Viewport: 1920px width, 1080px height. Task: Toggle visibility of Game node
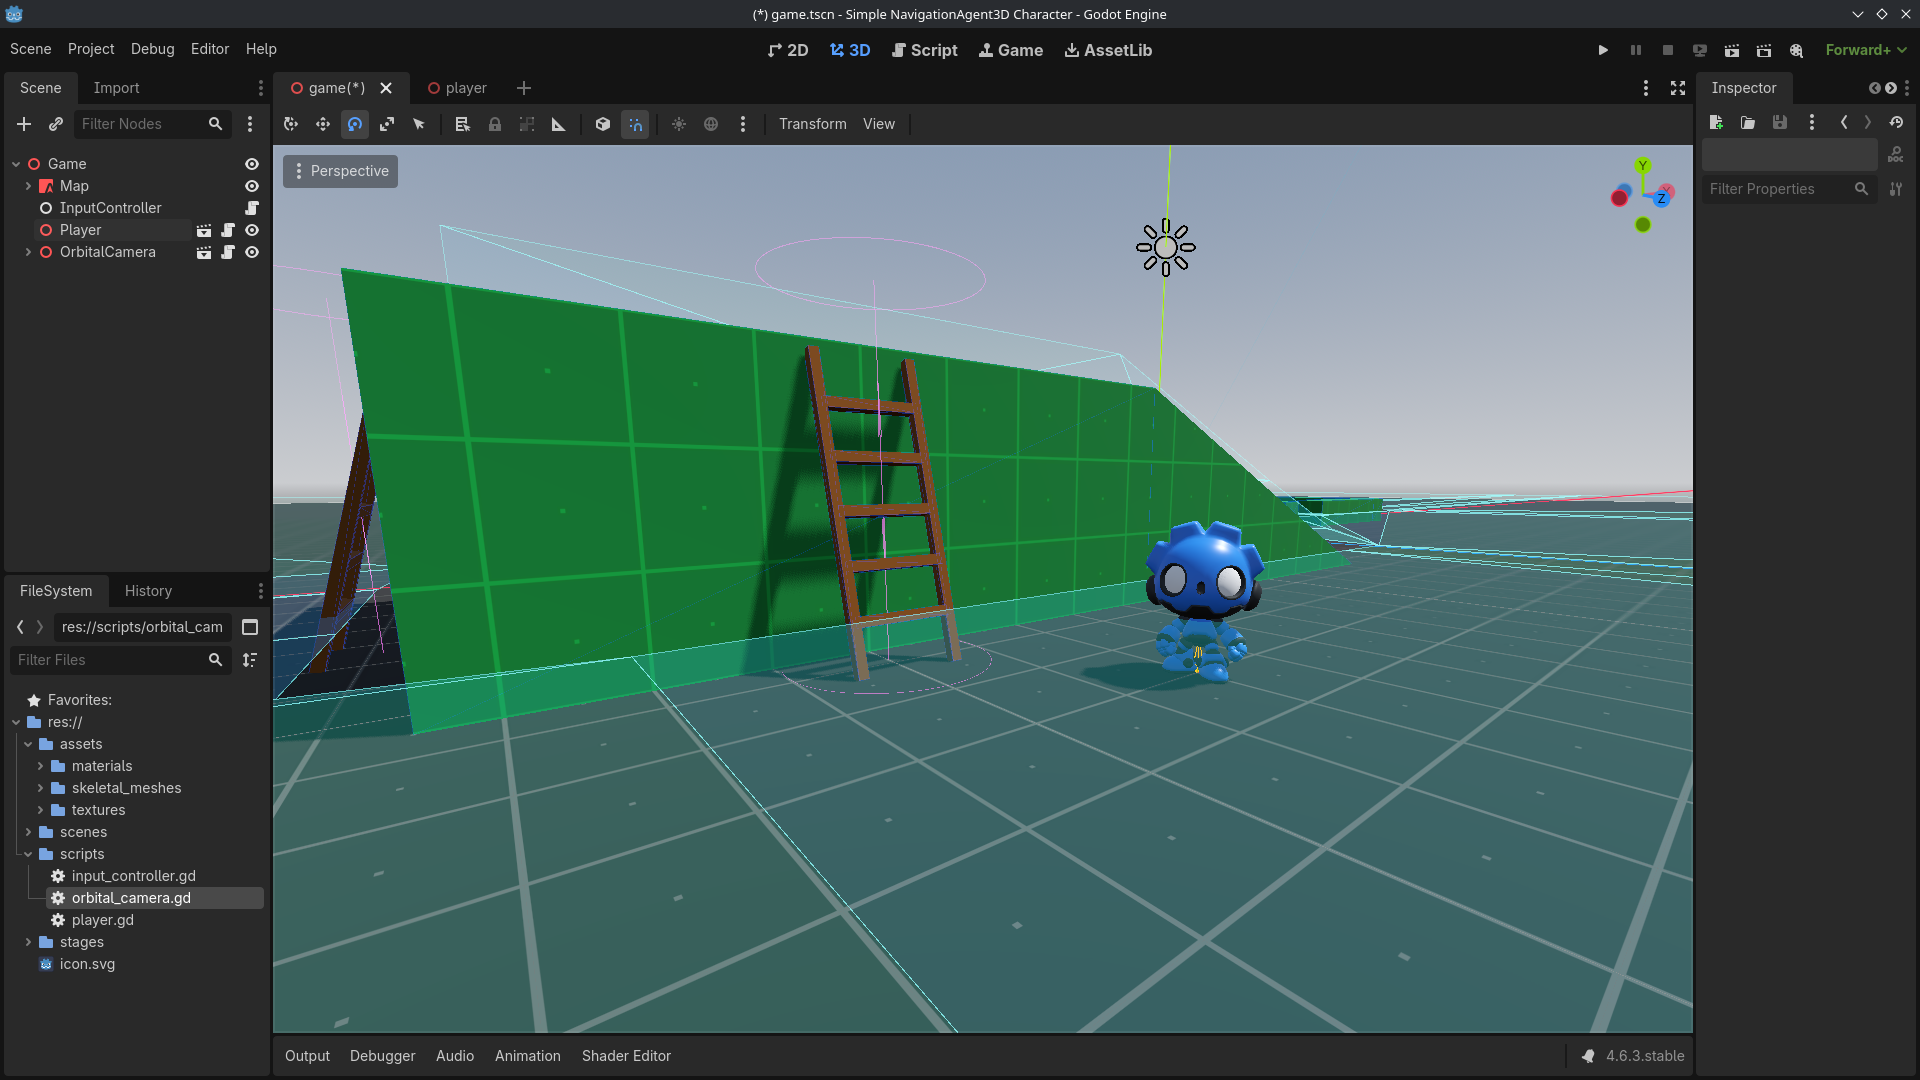252,164
